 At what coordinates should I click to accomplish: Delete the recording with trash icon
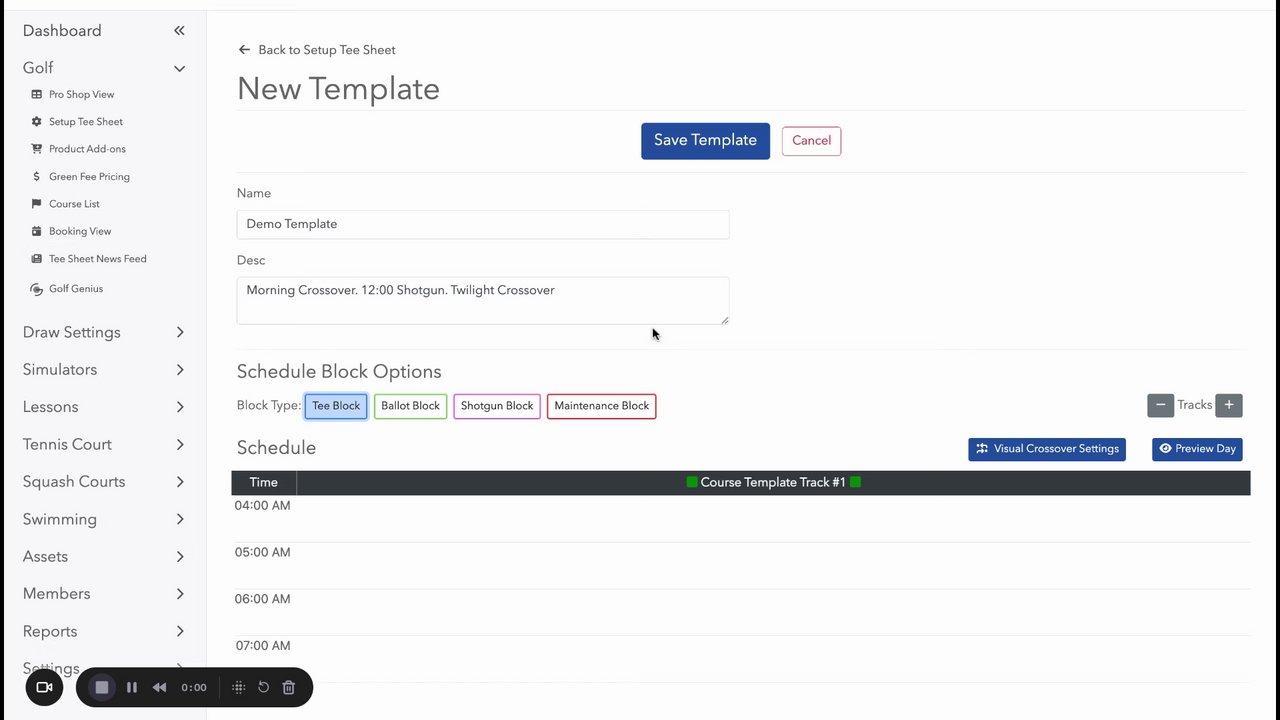click(x=288, y=687)
